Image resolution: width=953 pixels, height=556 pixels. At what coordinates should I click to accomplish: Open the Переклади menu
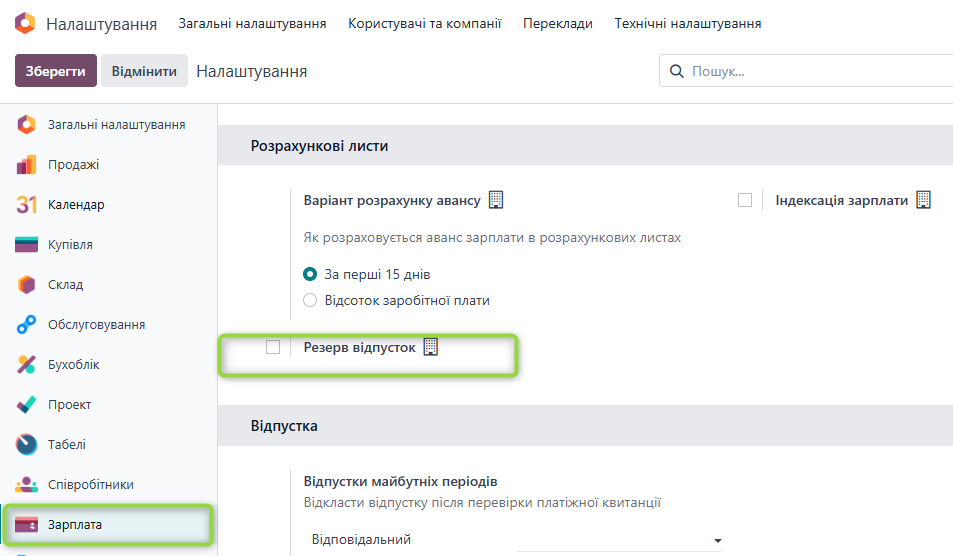pyautogui.click(x=557, y=24)
